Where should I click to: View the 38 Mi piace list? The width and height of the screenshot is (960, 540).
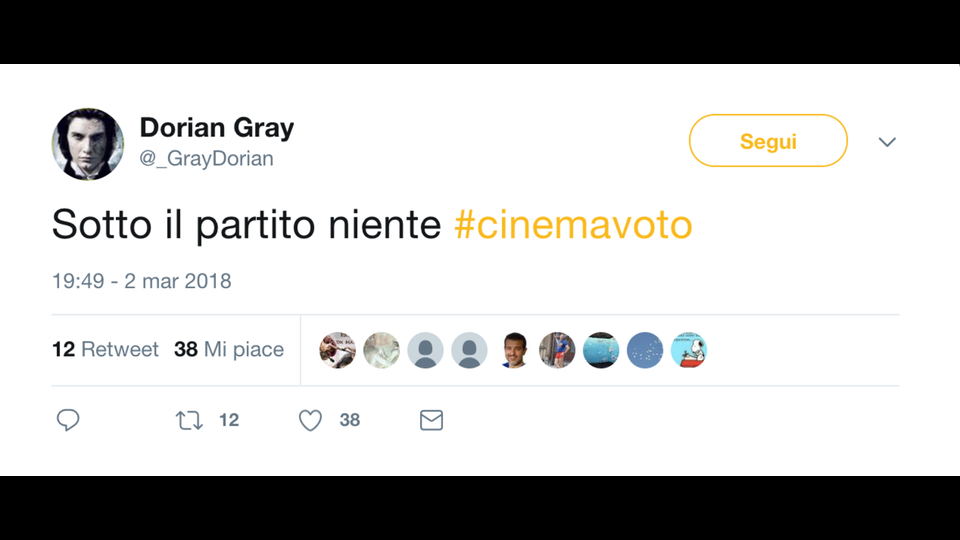pos(229,349)
